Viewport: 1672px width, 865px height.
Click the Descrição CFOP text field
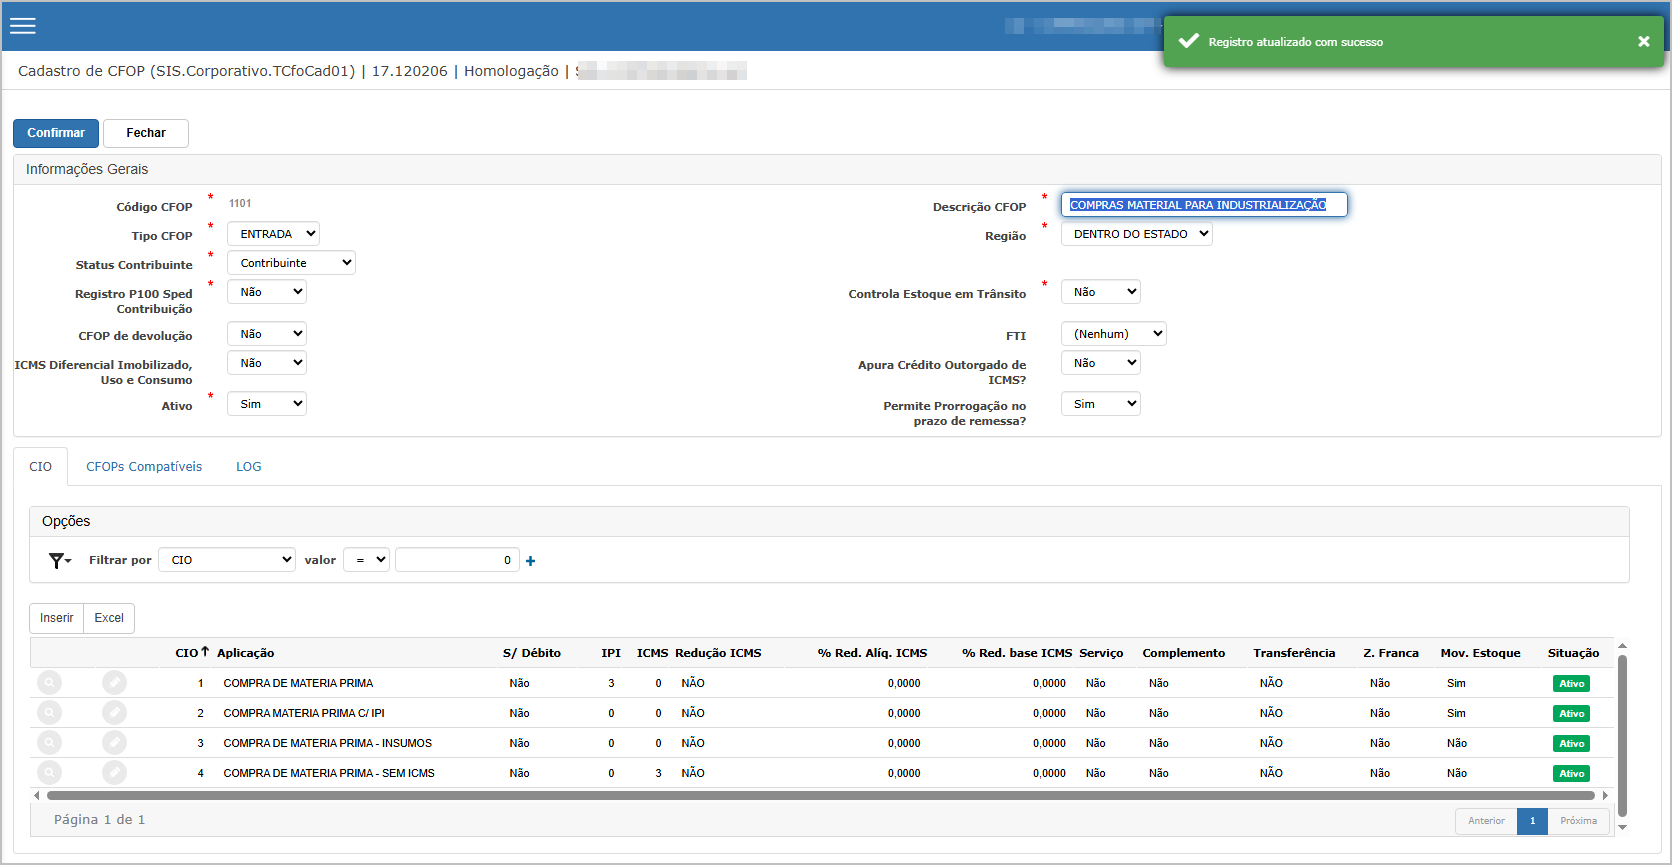pos(1203,205)
